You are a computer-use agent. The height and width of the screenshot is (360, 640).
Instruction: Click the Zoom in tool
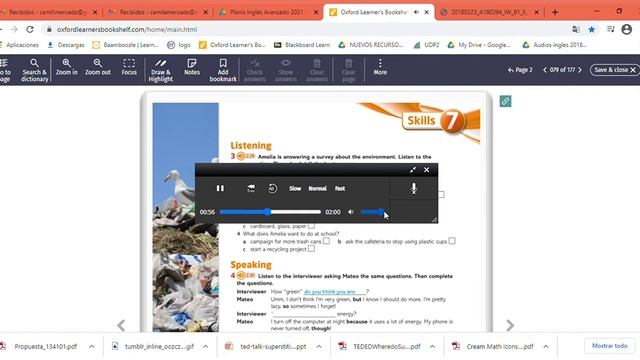67,67
